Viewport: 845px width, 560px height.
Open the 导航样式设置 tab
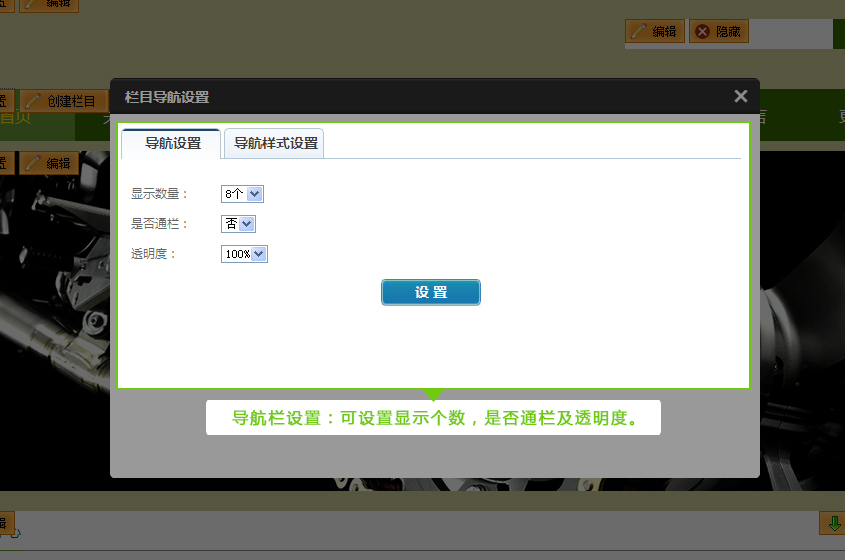click(x=274, y=143)
